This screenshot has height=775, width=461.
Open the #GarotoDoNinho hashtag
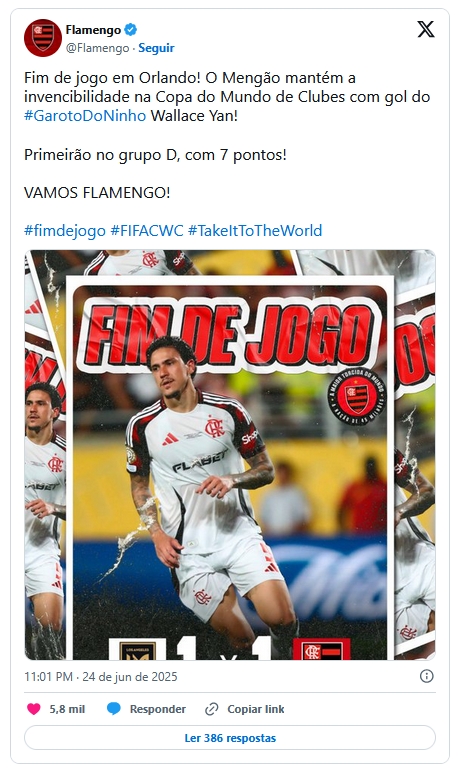tap(85, 116)
